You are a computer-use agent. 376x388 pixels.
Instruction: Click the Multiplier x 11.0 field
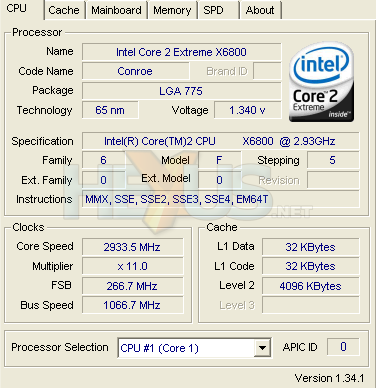133,266
